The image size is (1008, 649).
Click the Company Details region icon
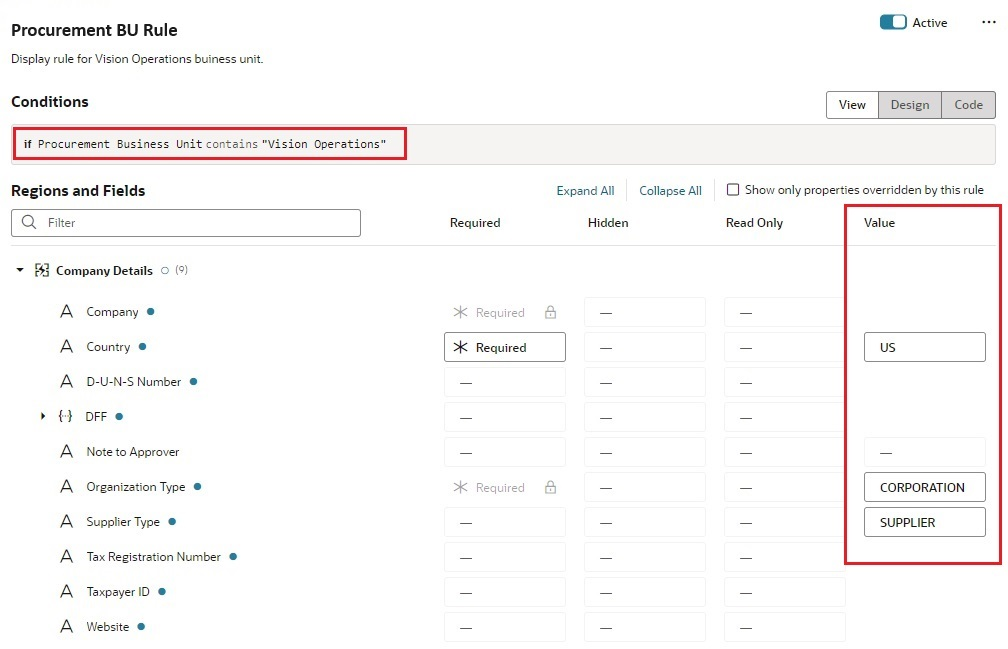tap(42, 271)
